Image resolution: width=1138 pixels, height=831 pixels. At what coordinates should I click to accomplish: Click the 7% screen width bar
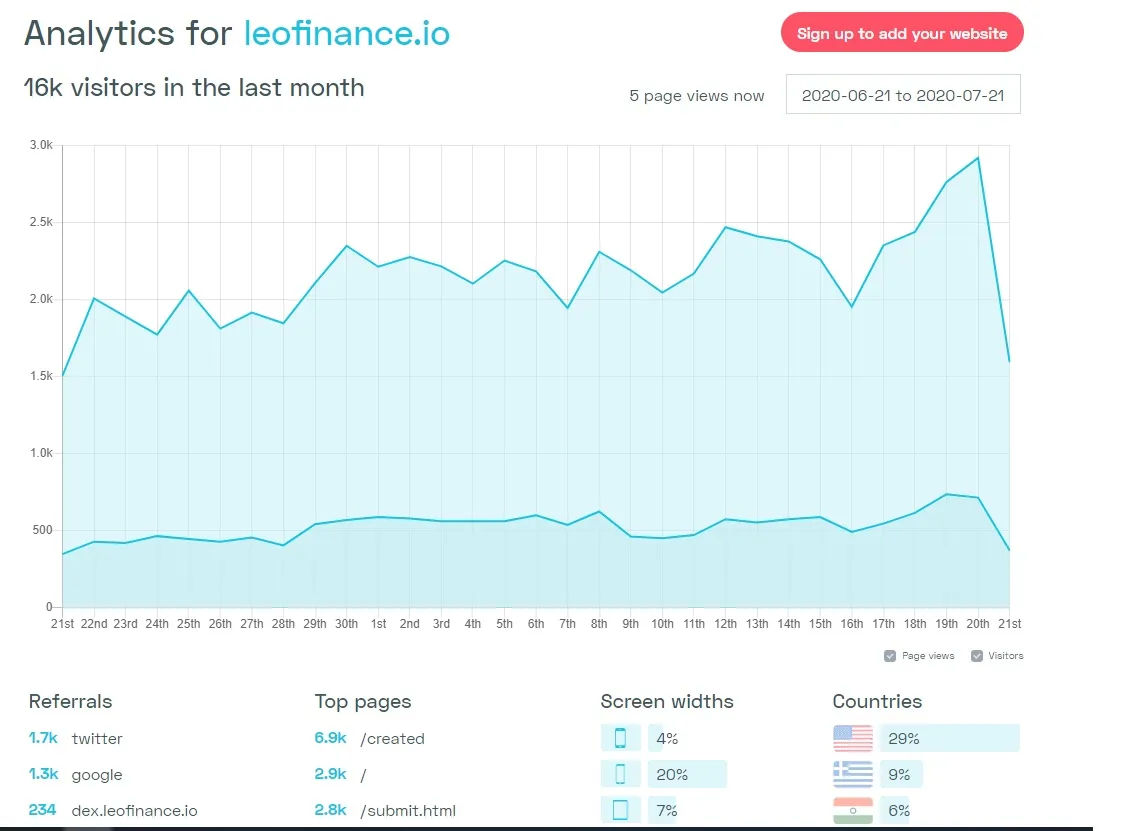click(x=662, y=810)
